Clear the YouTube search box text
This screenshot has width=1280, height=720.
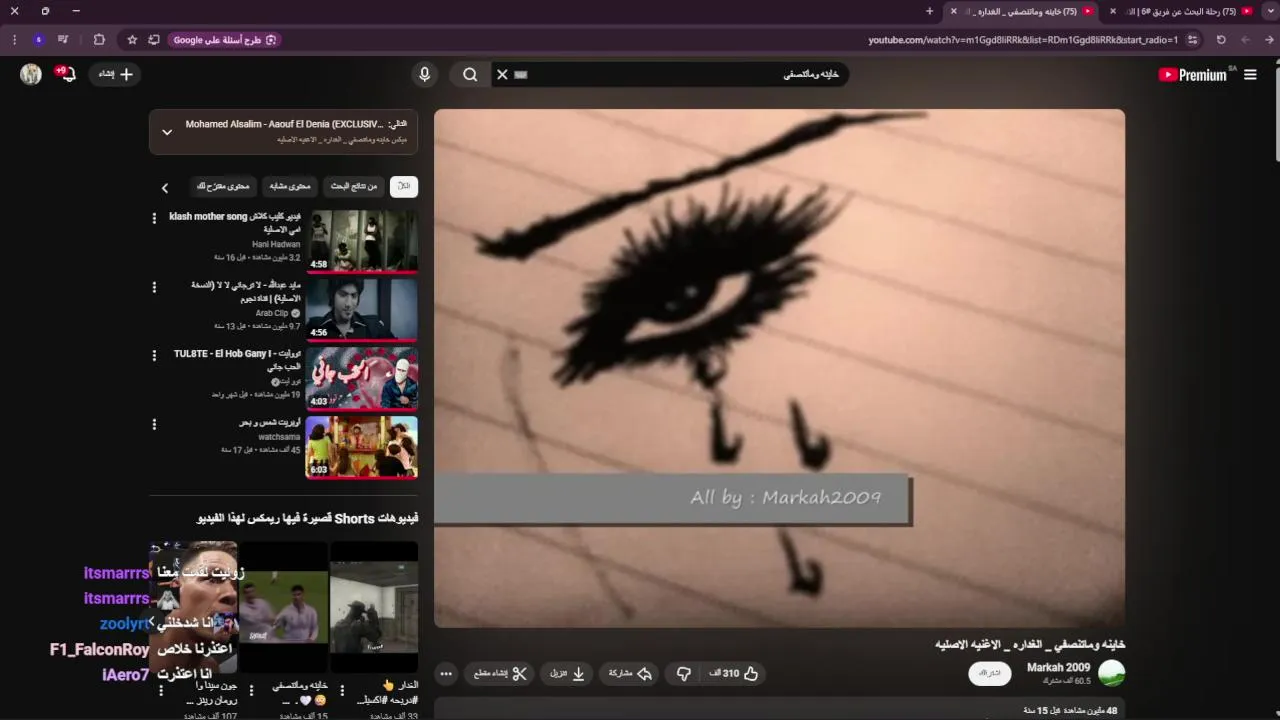point(503,74)
